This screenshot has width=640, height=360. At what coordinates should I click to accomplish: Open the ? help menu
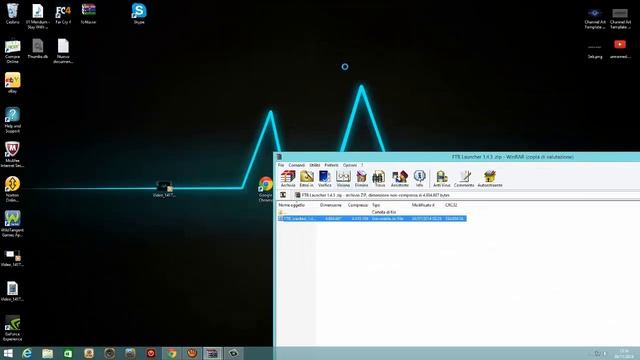[362, 165]
